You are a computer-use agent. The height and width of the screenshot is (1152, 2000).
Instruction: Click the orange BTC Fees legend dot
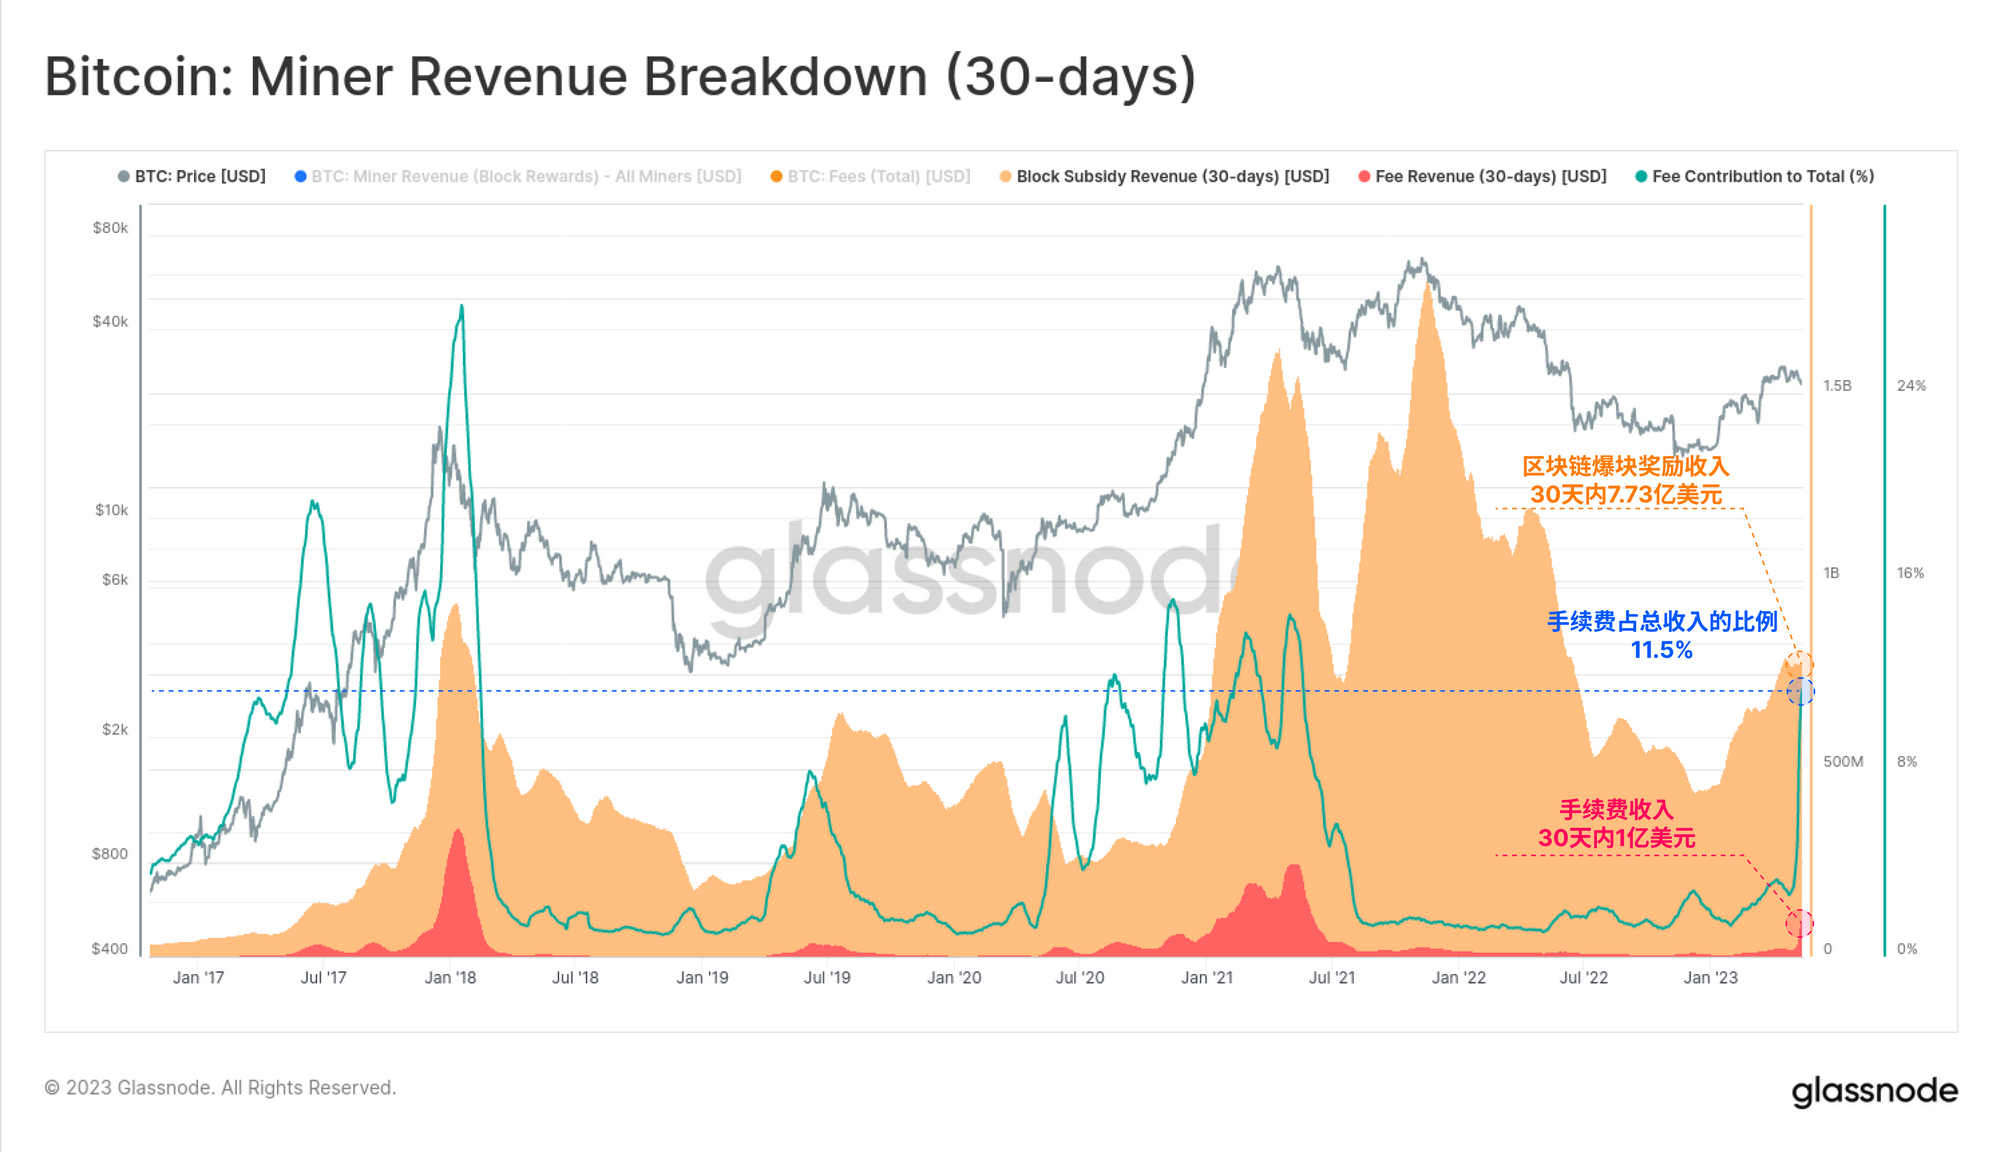(x=776, y=176)
